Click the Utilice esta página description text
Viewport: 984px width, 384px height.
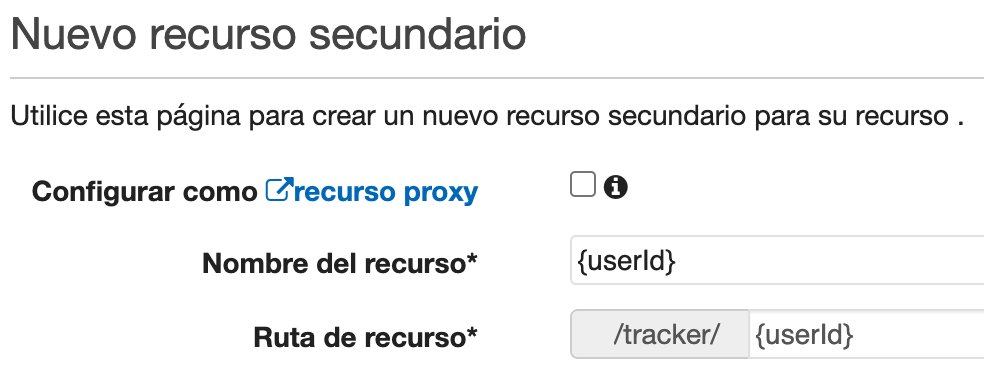click(x=487, y=117)
